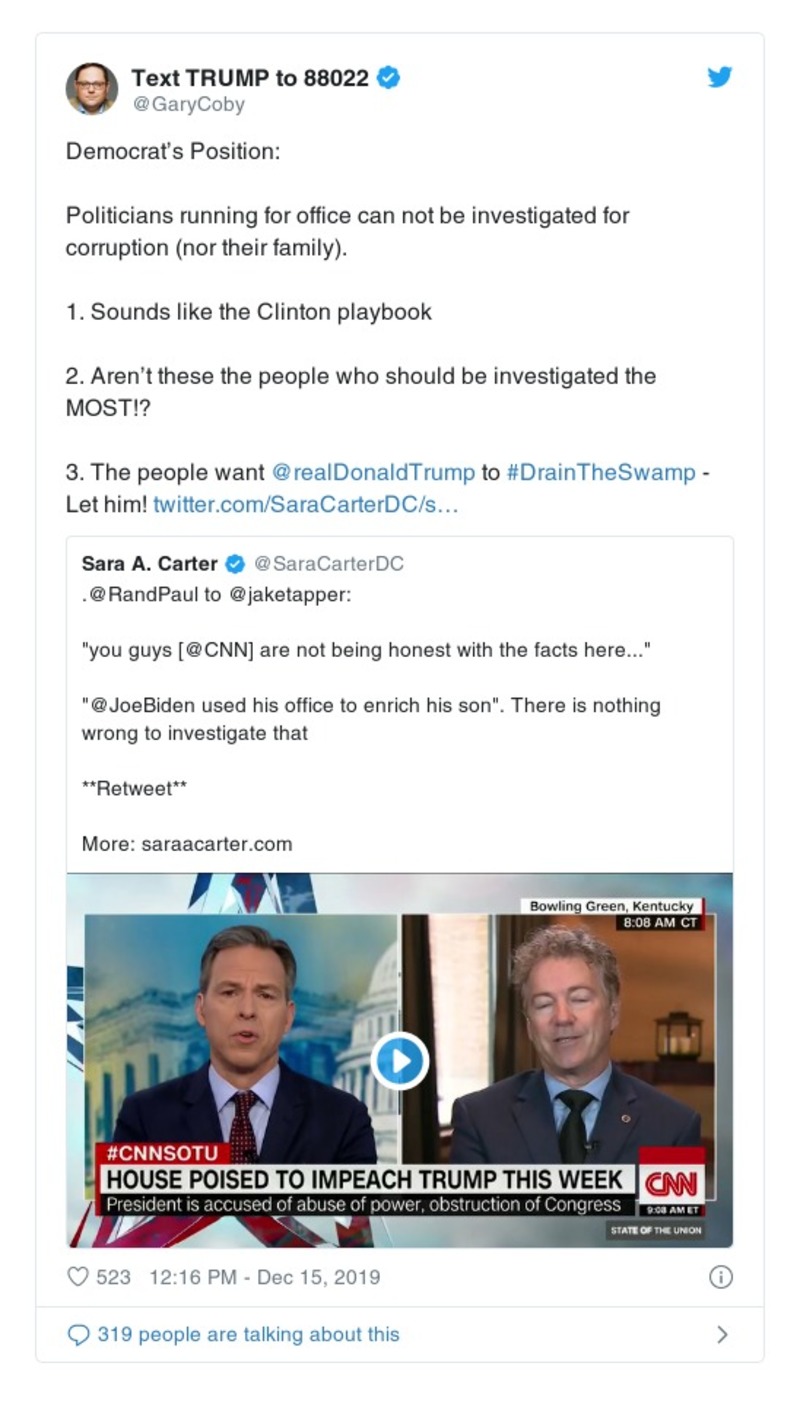Click the verified badge beside Text TRUMP
Image resolution: width=800 pixels, height=1401 pixels.
click(x=389, y=77)
